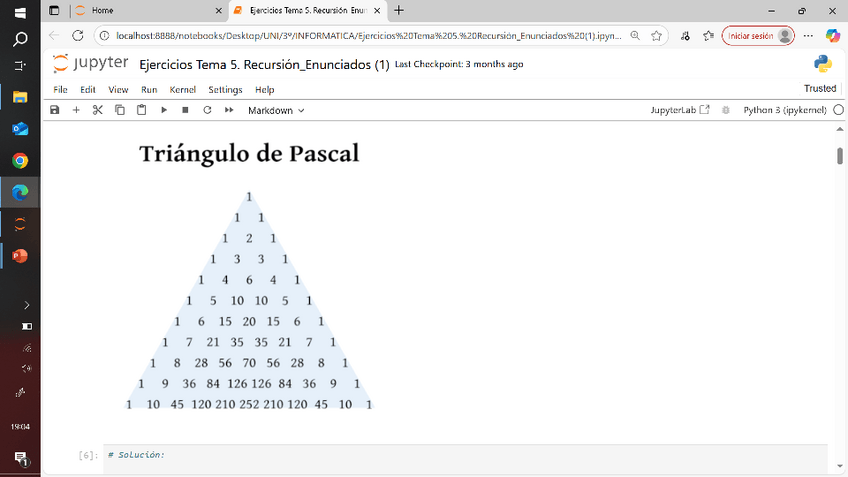Open the Settings menu
The image size is (848, 477).
click(226, 90)
